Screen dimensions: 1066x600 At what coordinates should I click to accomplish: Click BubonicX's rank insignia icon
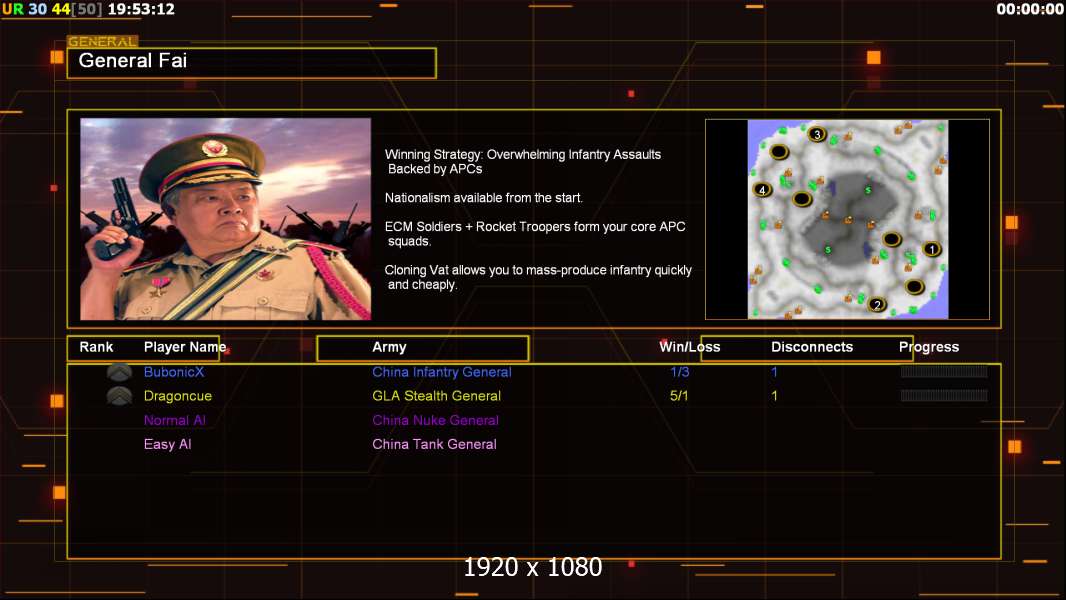coord(120,372)
